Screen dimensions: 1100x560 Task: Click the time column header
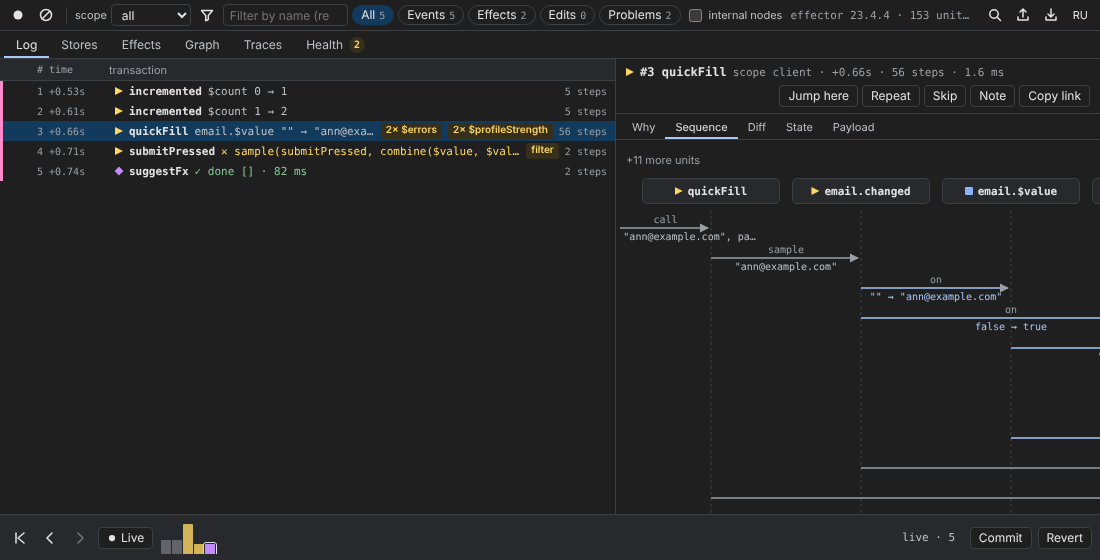pyautogui.click(x=61, y=69)
